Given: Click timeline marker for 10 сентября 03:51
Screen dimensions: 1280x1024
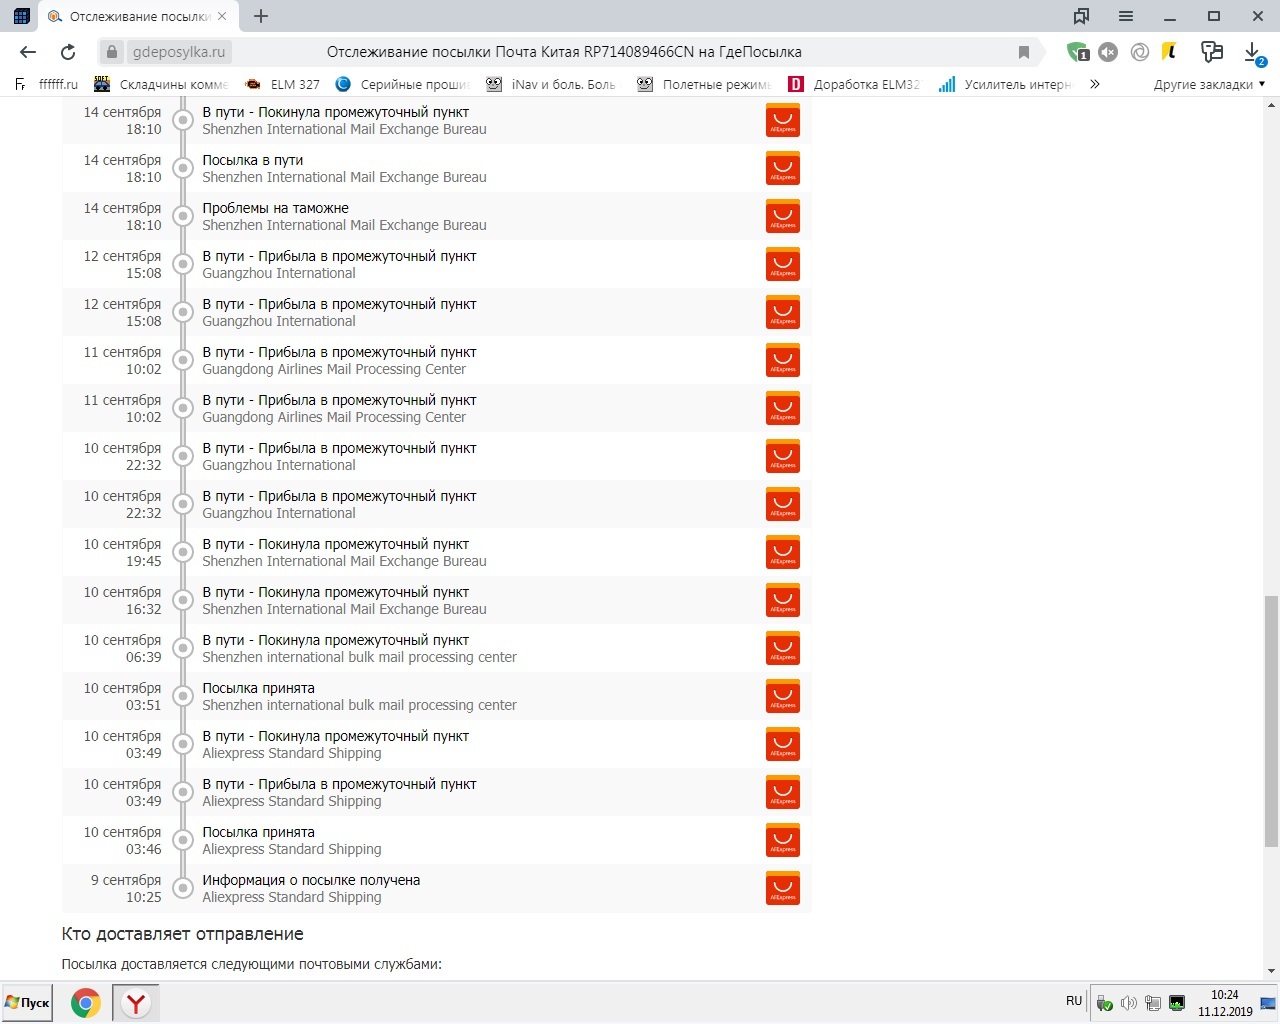Looking at the screenshot, I should 183,696.
